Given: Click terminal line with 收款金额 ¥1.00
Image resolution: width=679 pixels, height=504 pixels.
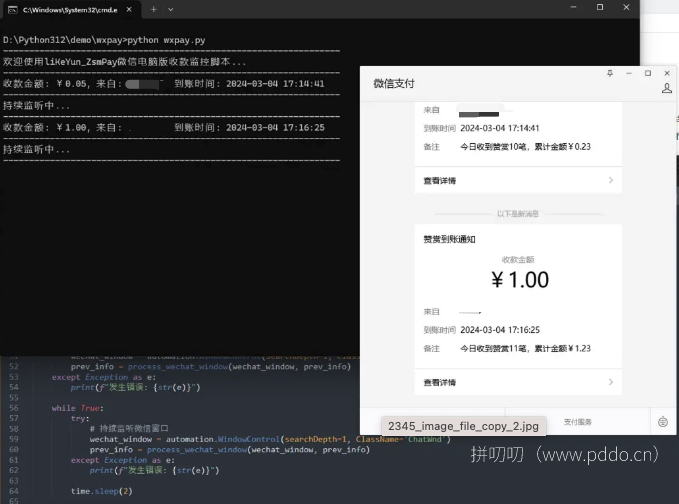Looking at the screenshot, I should pyautogui.click(x=164, y=127).
